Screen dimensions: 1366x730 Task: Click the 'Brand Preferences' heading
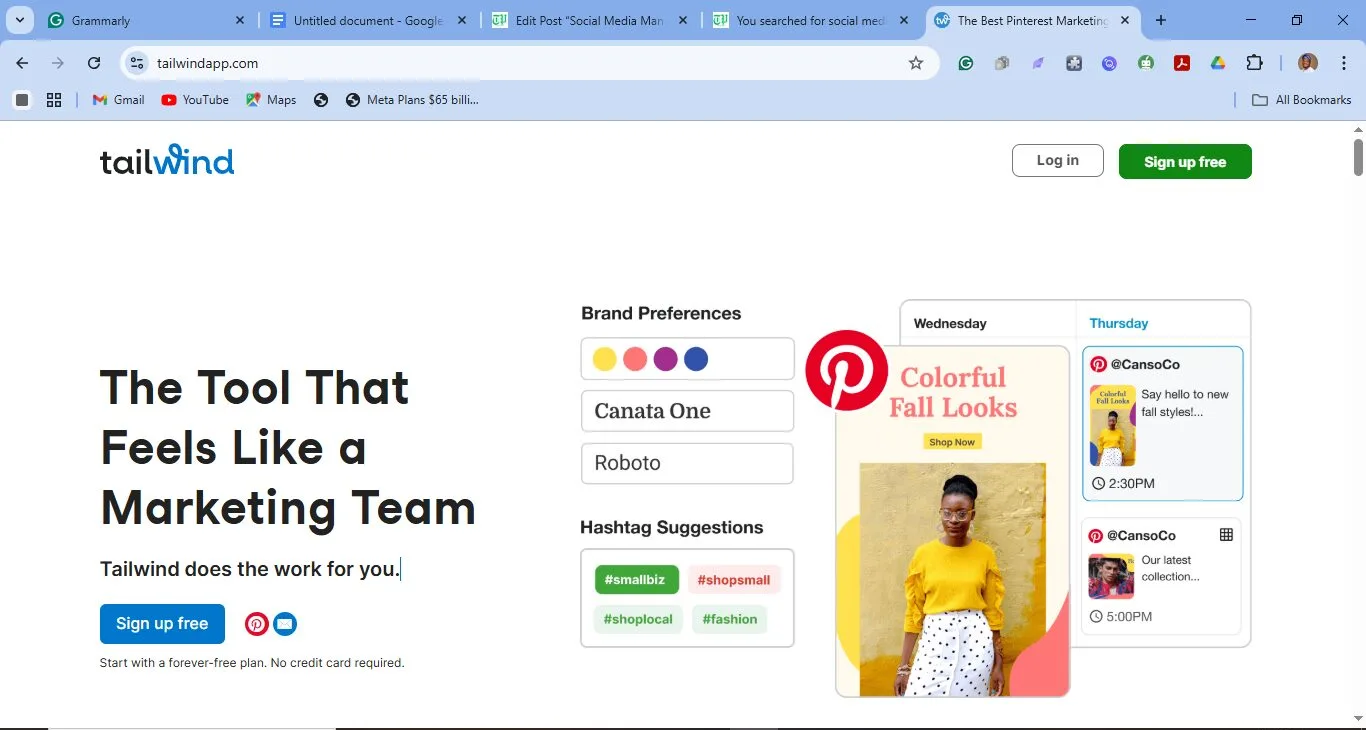pyautogui.click(x=661, y=313)
